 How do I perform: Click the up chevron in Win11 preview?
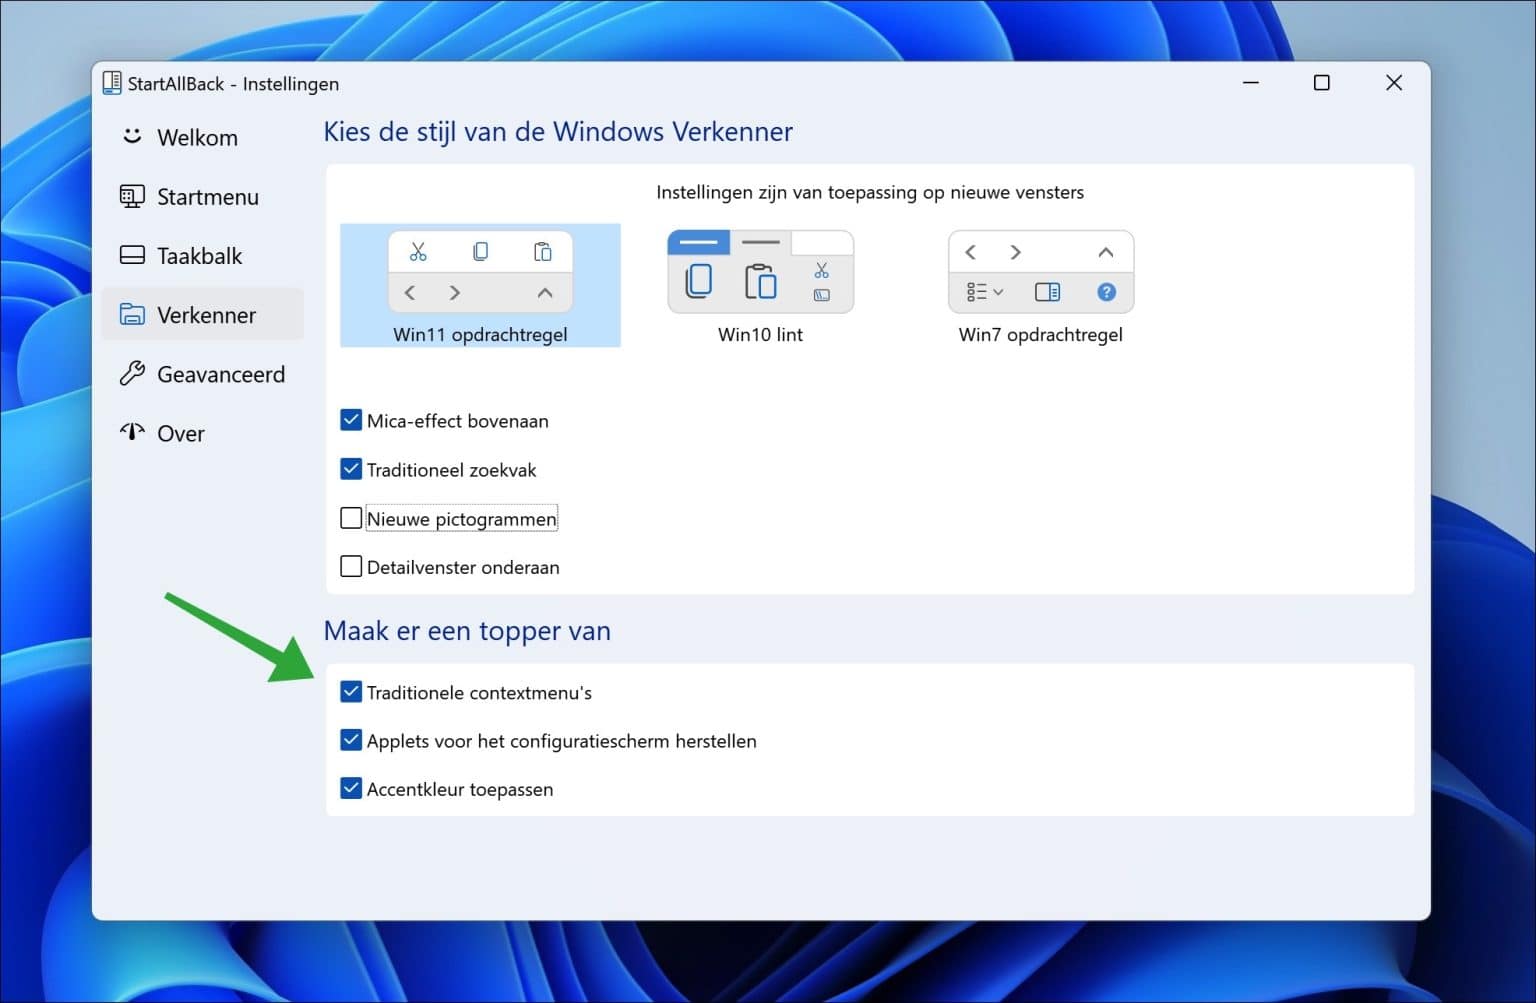coord(545,292)
